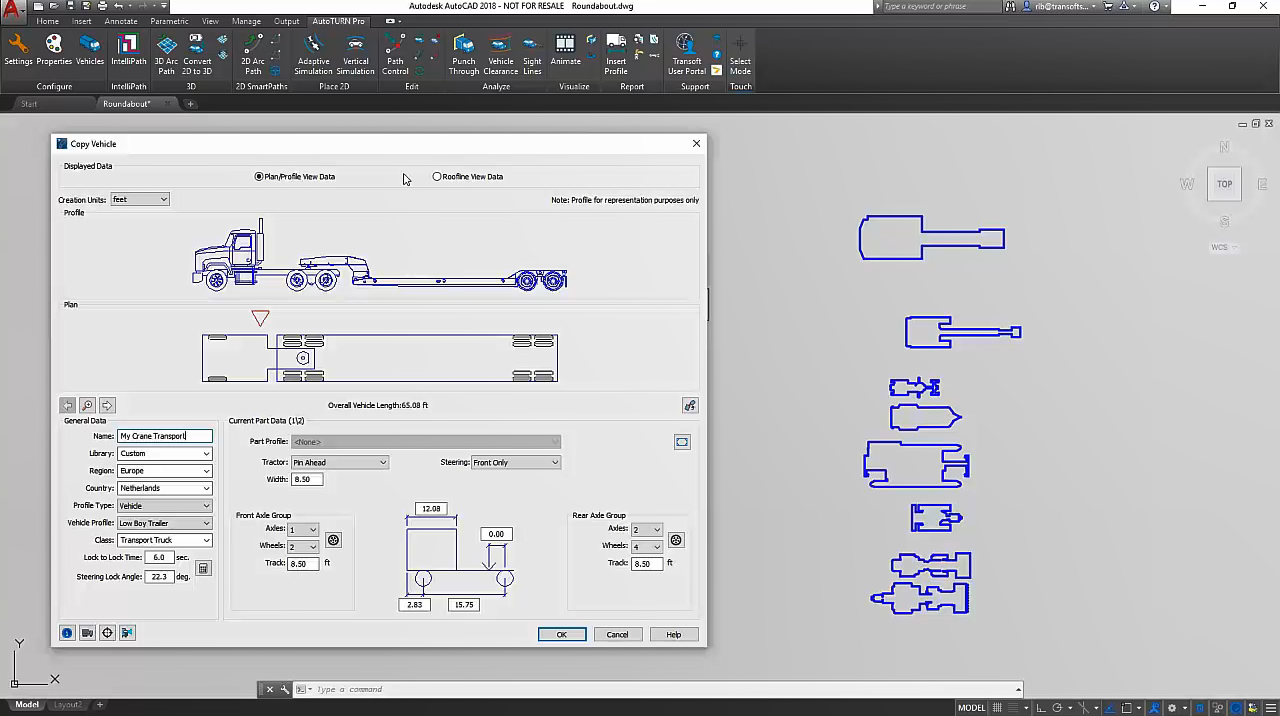Screen dimensions: 1280x716
Task: Click the Help button
Action: (673, 634)
